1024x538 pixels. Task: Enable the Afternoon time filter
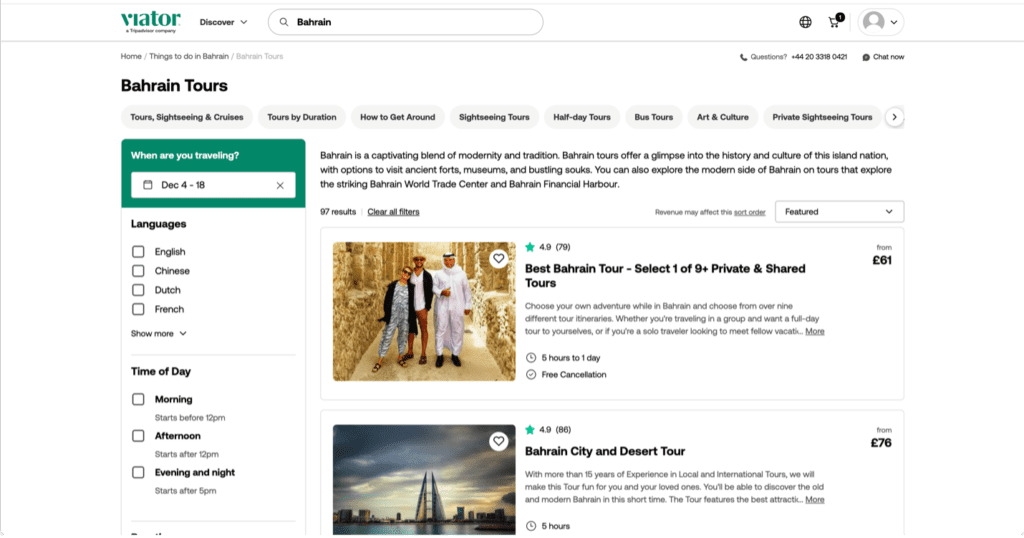[138, 436]
